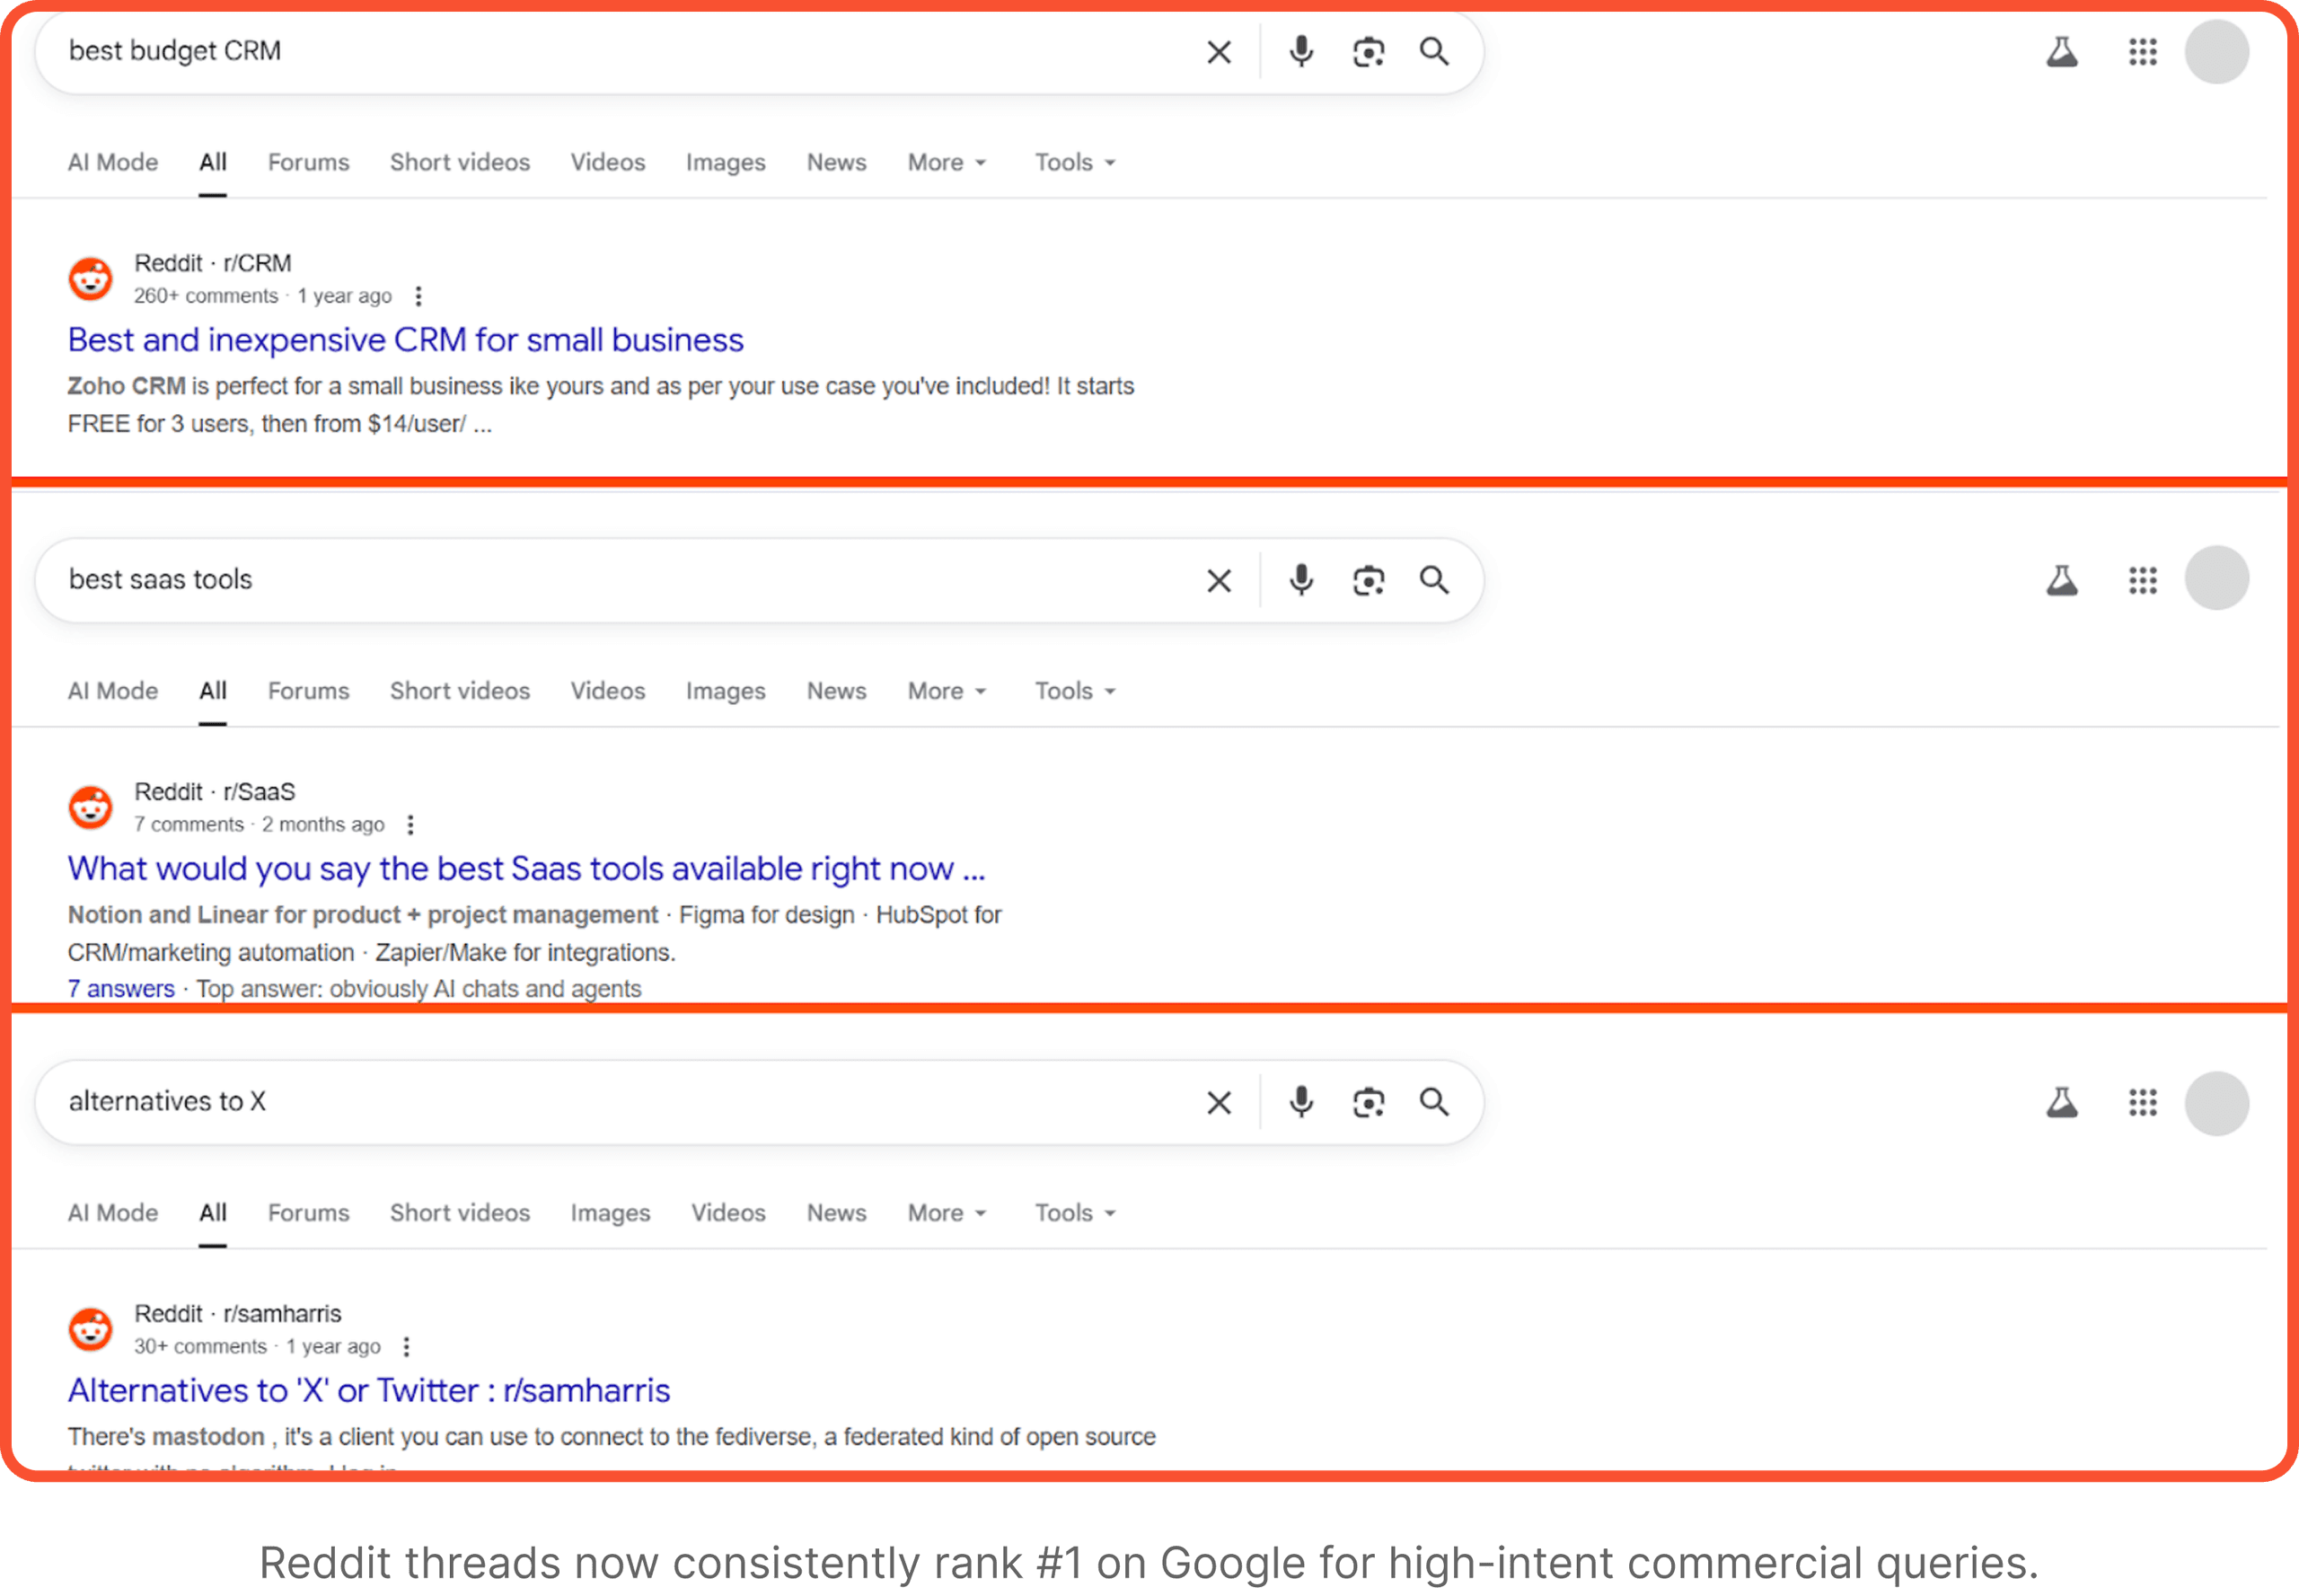Expand Tools dropdown under 'best budget CRM'

click(1075, 162)
